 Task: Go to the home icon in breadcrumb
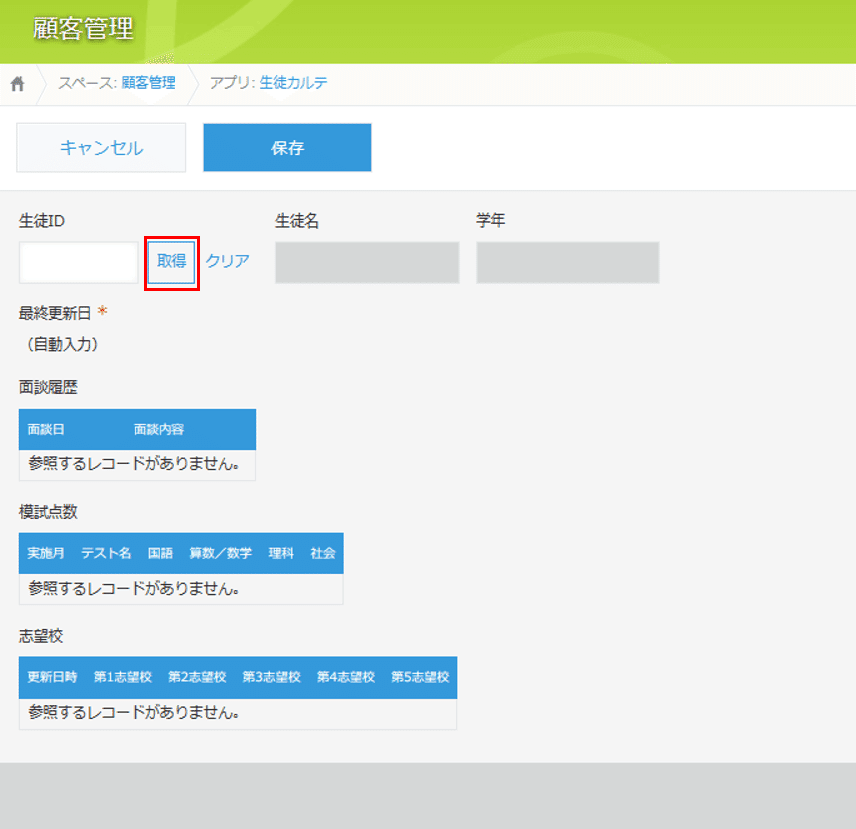[17, 84]
